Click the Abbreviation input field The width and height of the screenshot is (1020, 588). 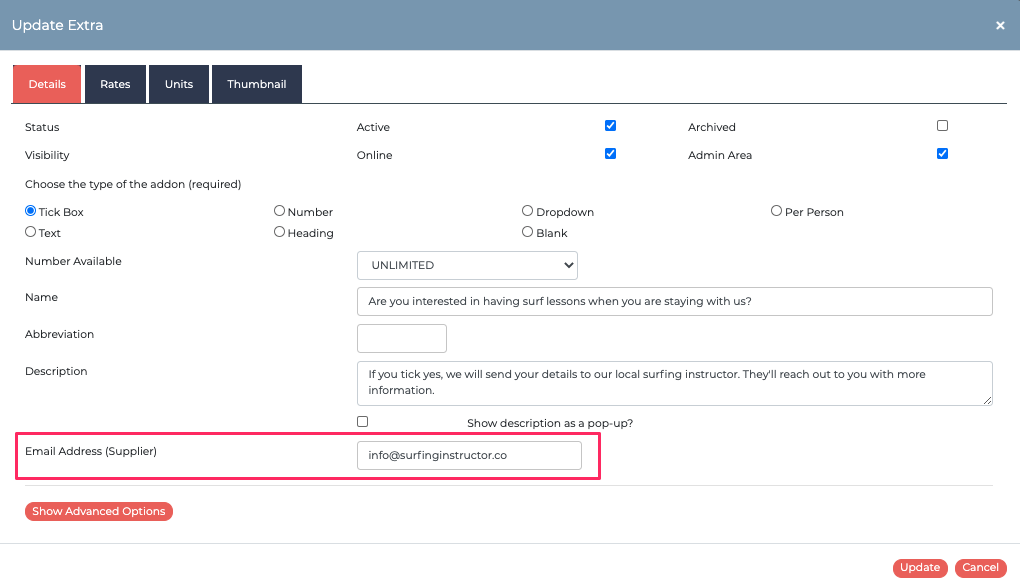click(402, 338)
